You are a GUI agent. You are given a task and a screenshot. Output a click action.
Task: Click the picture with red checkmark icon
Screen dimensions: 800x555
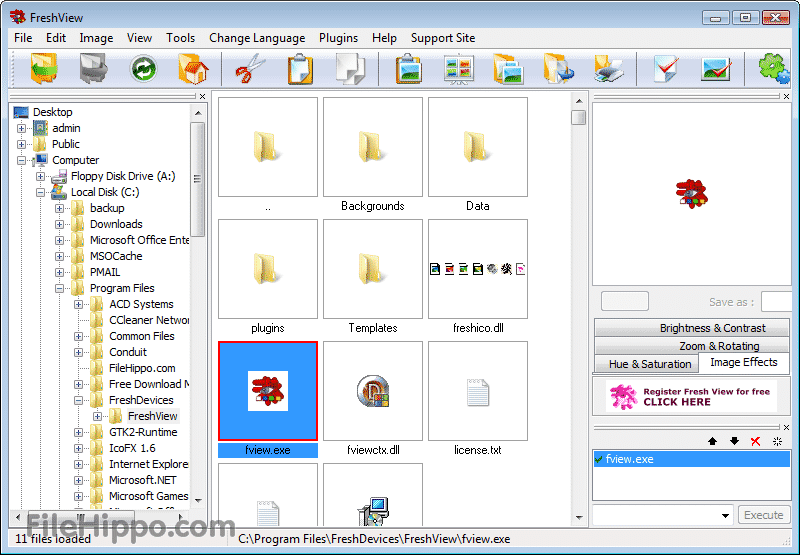pyautogui.click(x=716, y=68)
